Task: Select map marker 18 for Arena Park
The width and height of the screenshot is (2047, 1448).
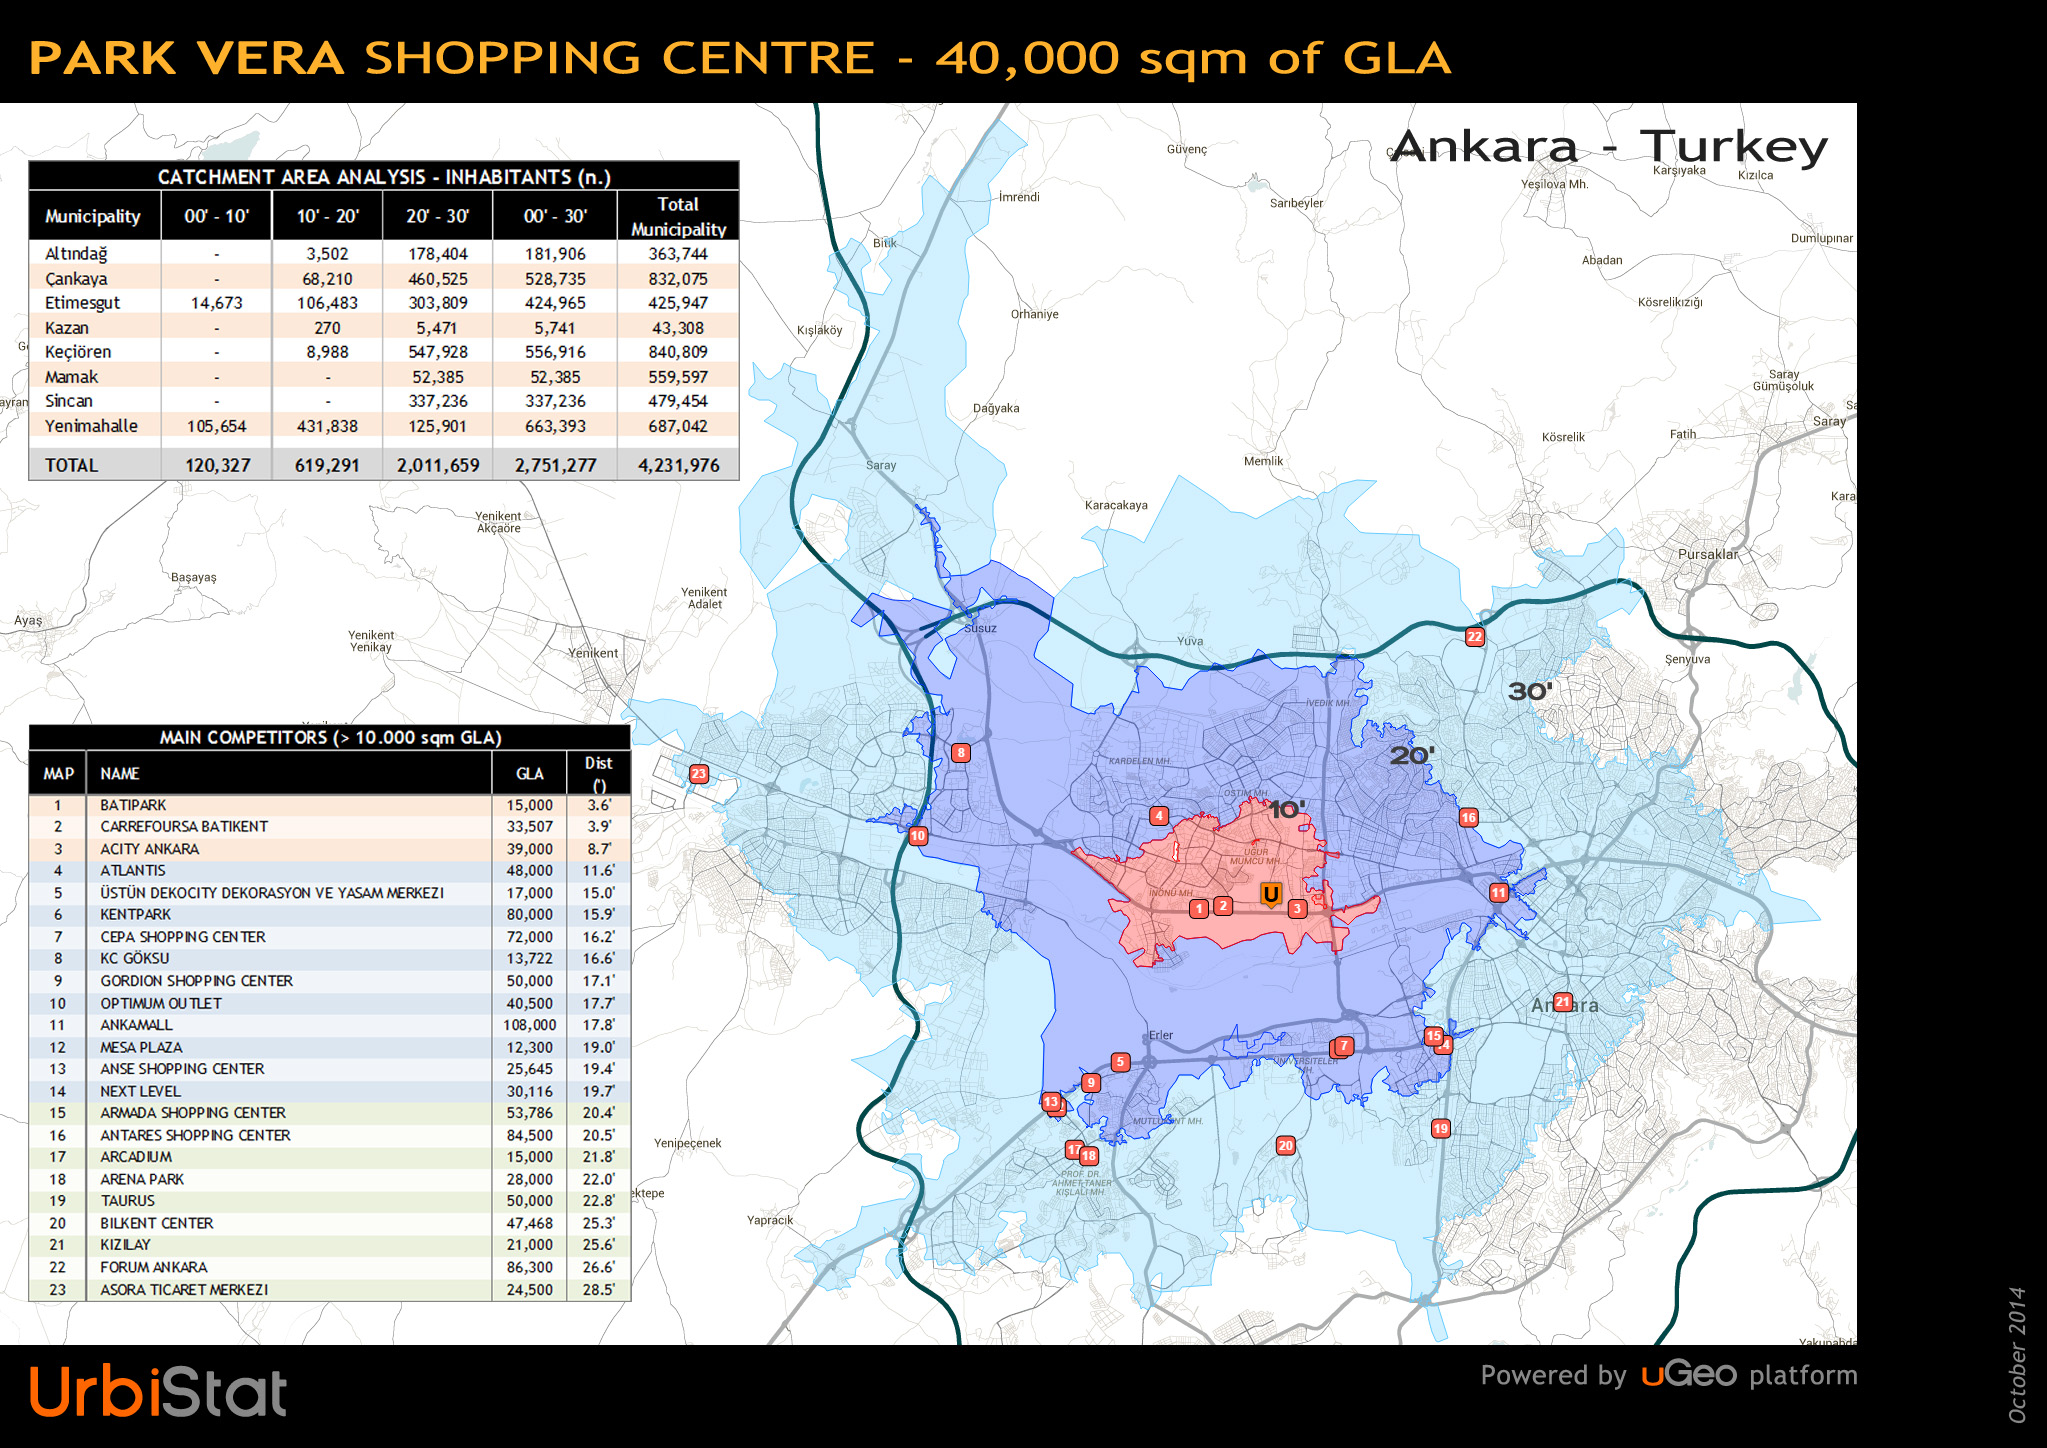Action: tap(1089, 1156)
